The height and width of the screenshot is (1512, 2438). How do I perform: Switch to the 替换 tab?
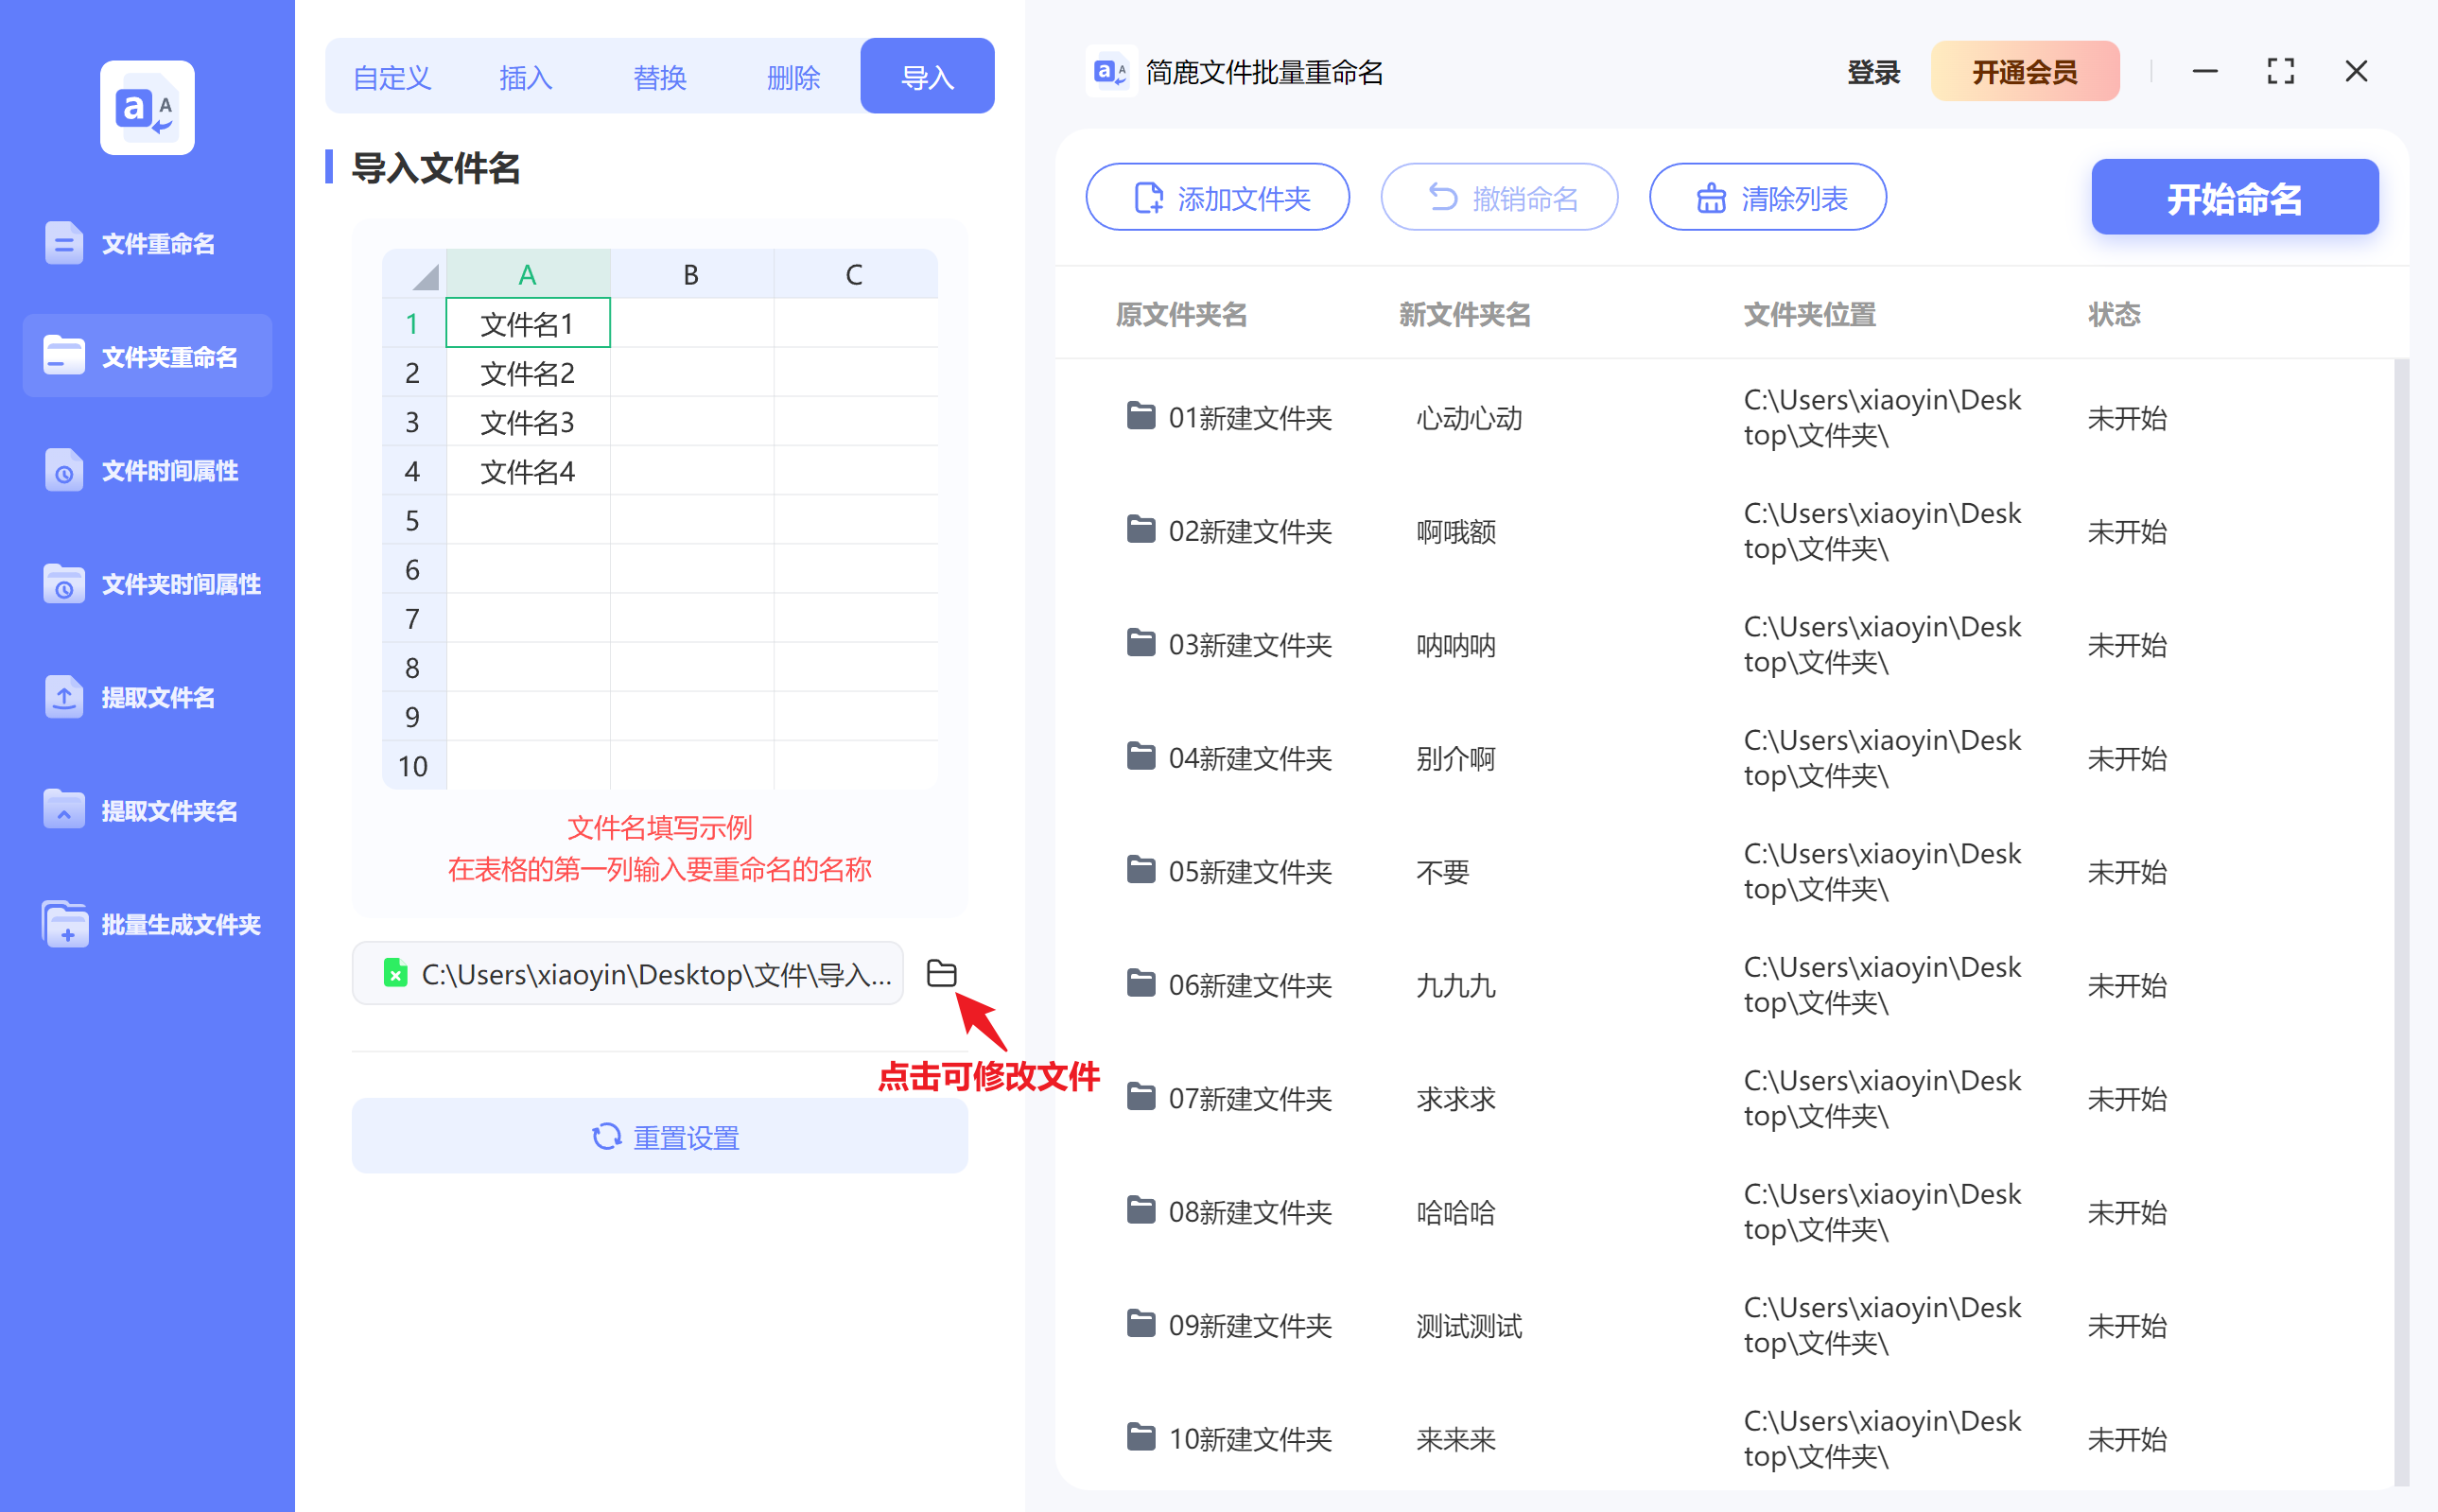click(x=659, y=76)
